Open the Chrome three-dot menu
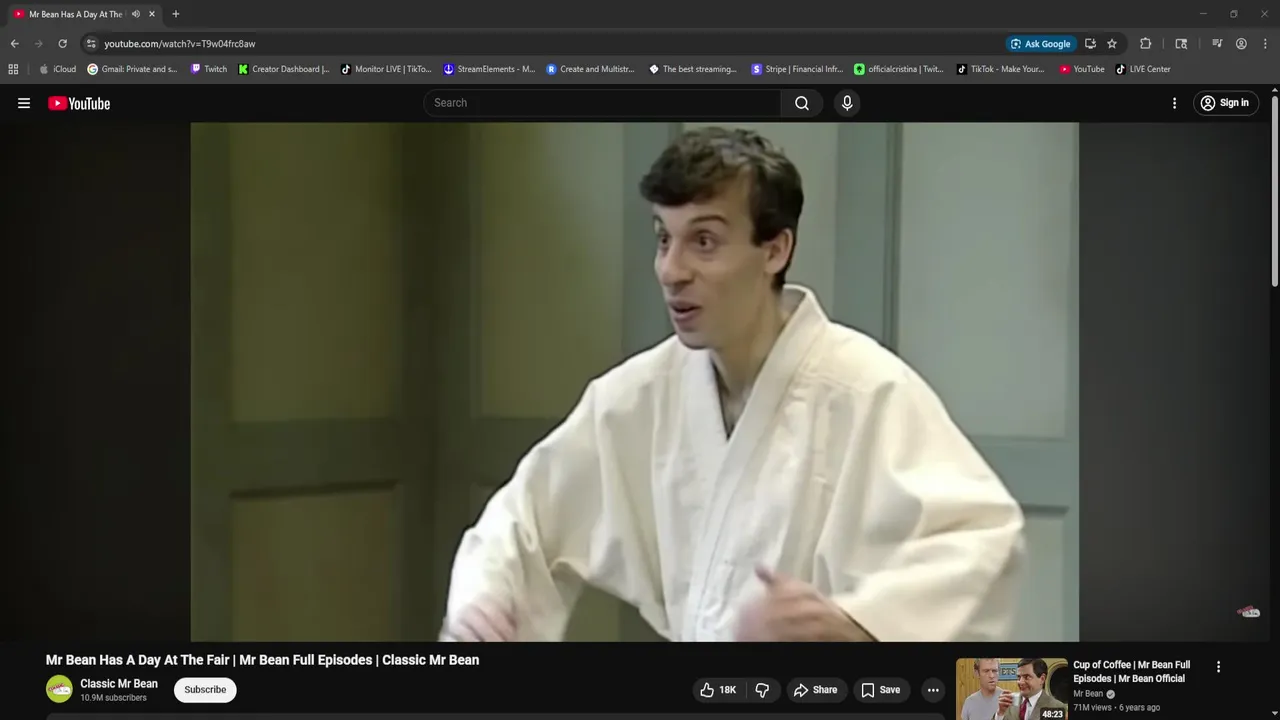Viewport: 1280px width, 720px height. 1265,44
